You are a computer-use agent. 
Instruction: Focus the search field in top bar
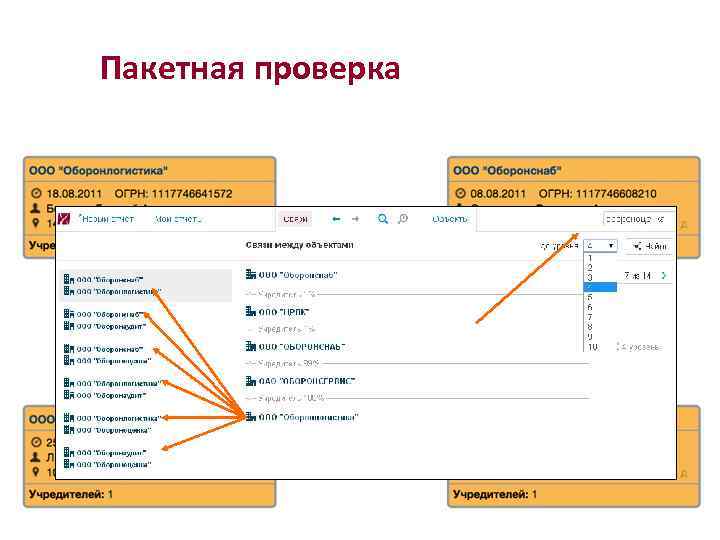coord(637,219)
